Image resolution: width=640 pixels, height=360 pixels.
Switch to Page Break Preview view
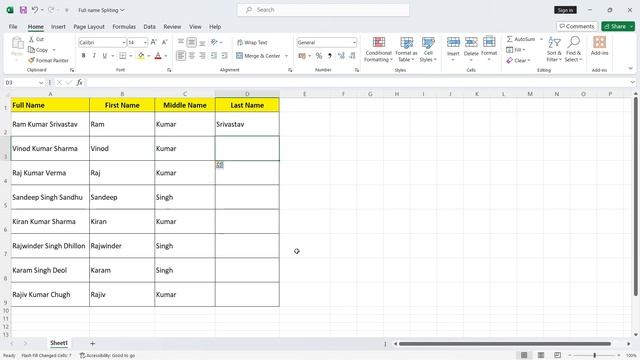pyautogui.click(x=557, y=355)
